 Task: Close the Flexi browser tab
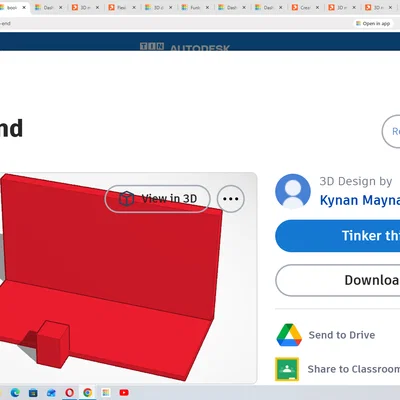click(134, 7)
